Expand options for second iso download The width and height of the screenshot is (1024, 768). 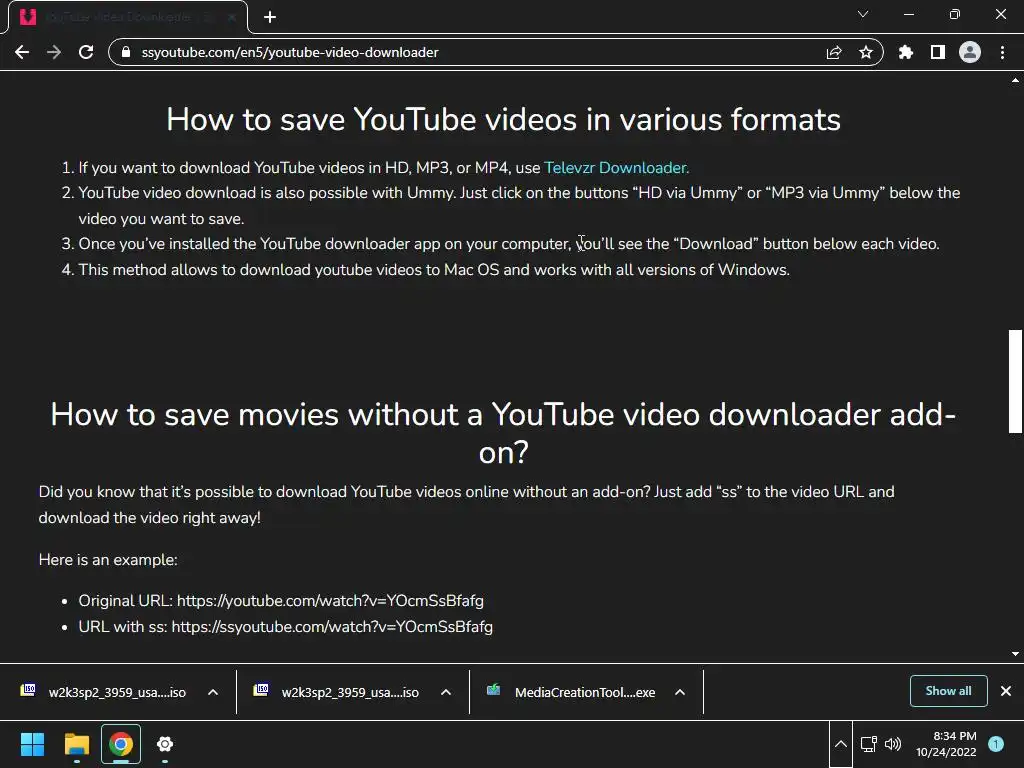tap(446, 692)
